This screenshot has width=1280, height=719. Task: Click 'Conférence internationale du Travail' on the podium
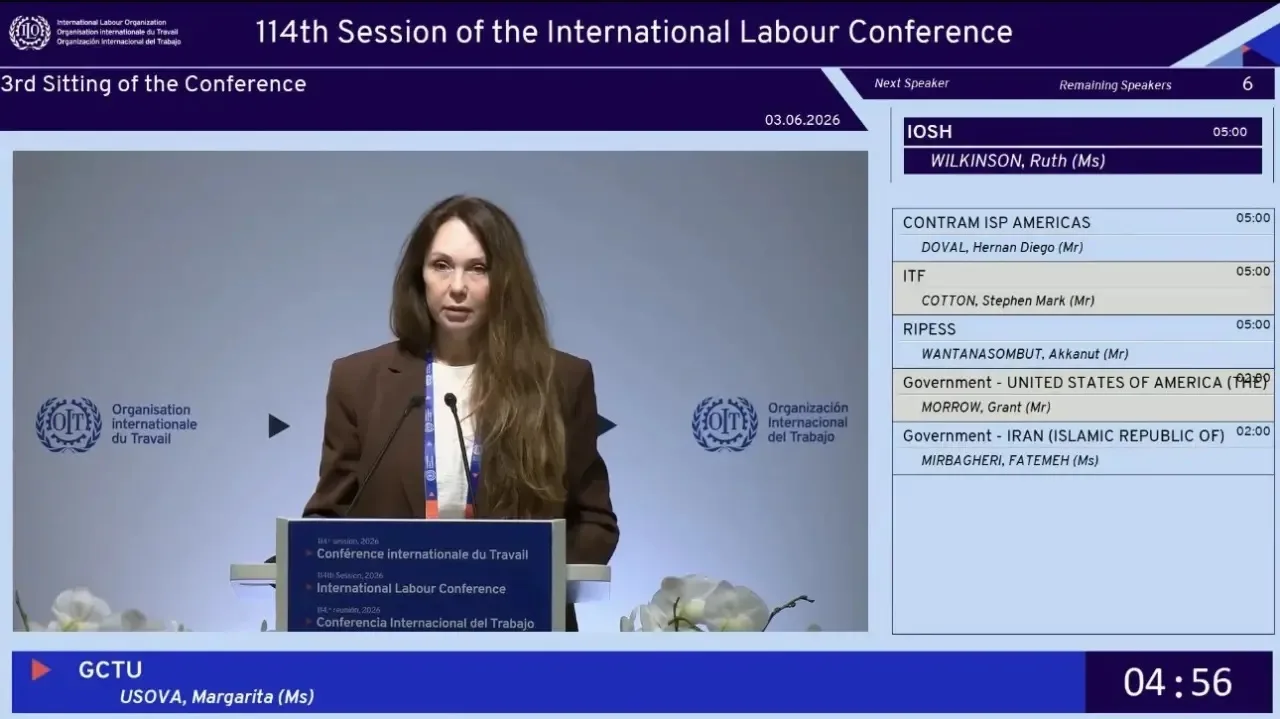tap(422, 554)
